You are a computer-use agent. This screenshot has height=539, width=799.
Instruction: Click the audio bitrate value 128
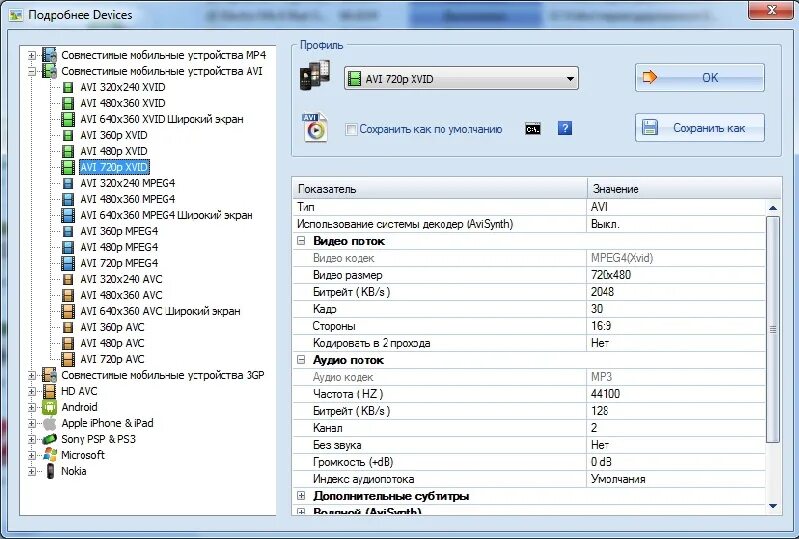(x=599, y=411)
